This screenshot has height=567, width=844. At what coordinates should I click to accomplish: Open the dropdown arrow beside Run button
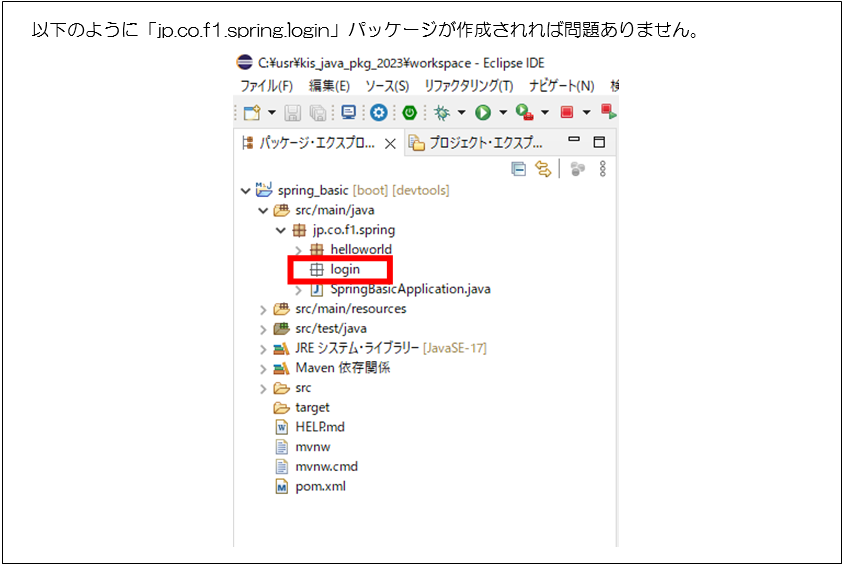pos(503,113)
